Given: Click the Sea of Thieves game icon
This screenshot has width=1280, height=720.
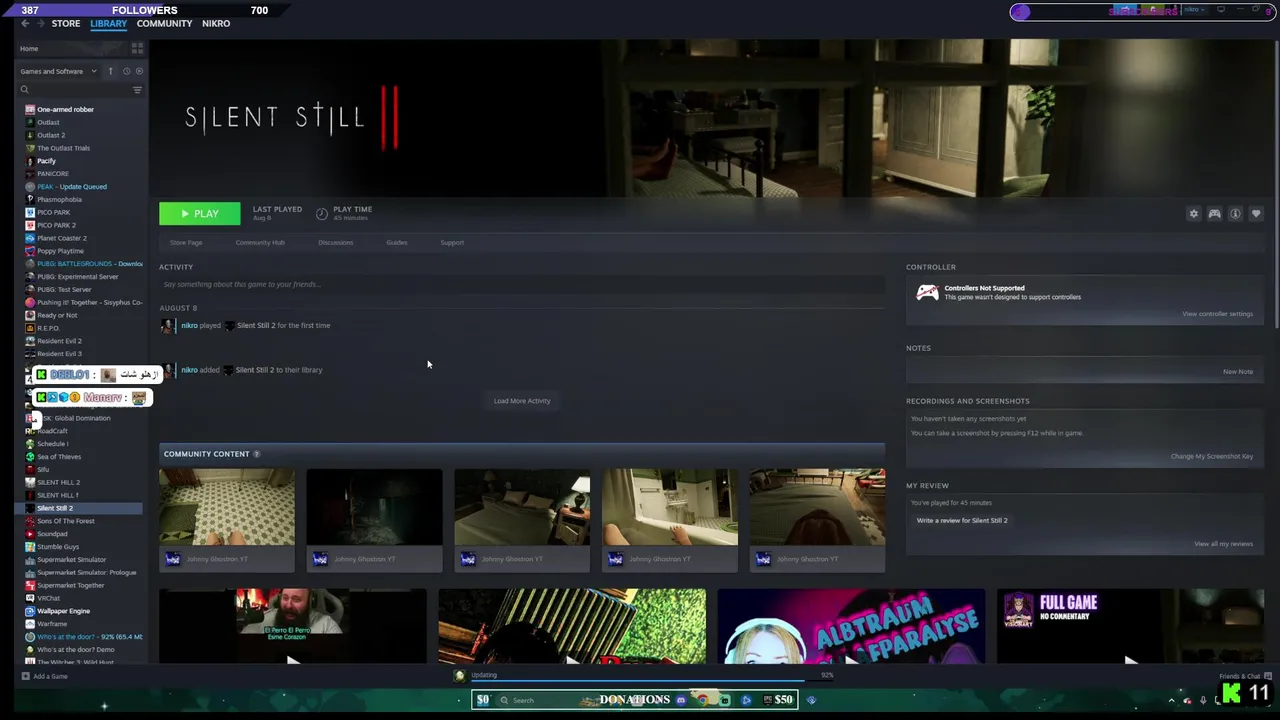Looking at the screenshot, I should [30, 456].
